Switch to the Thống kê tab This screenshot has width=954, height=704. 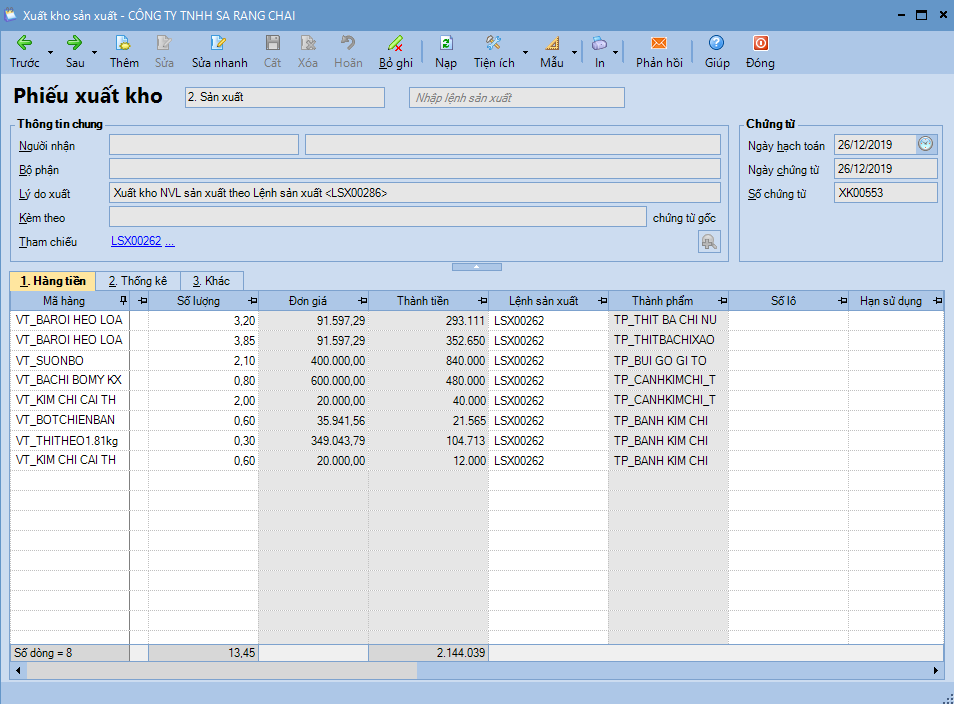click(138, 281)
